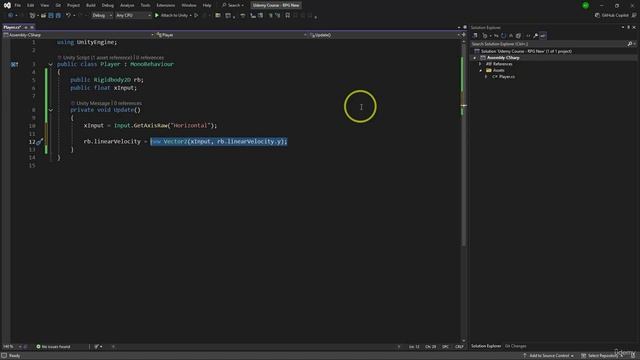Open the Extensions menu
The width and height of the screenshot is (640, 360).
(166, 5)
